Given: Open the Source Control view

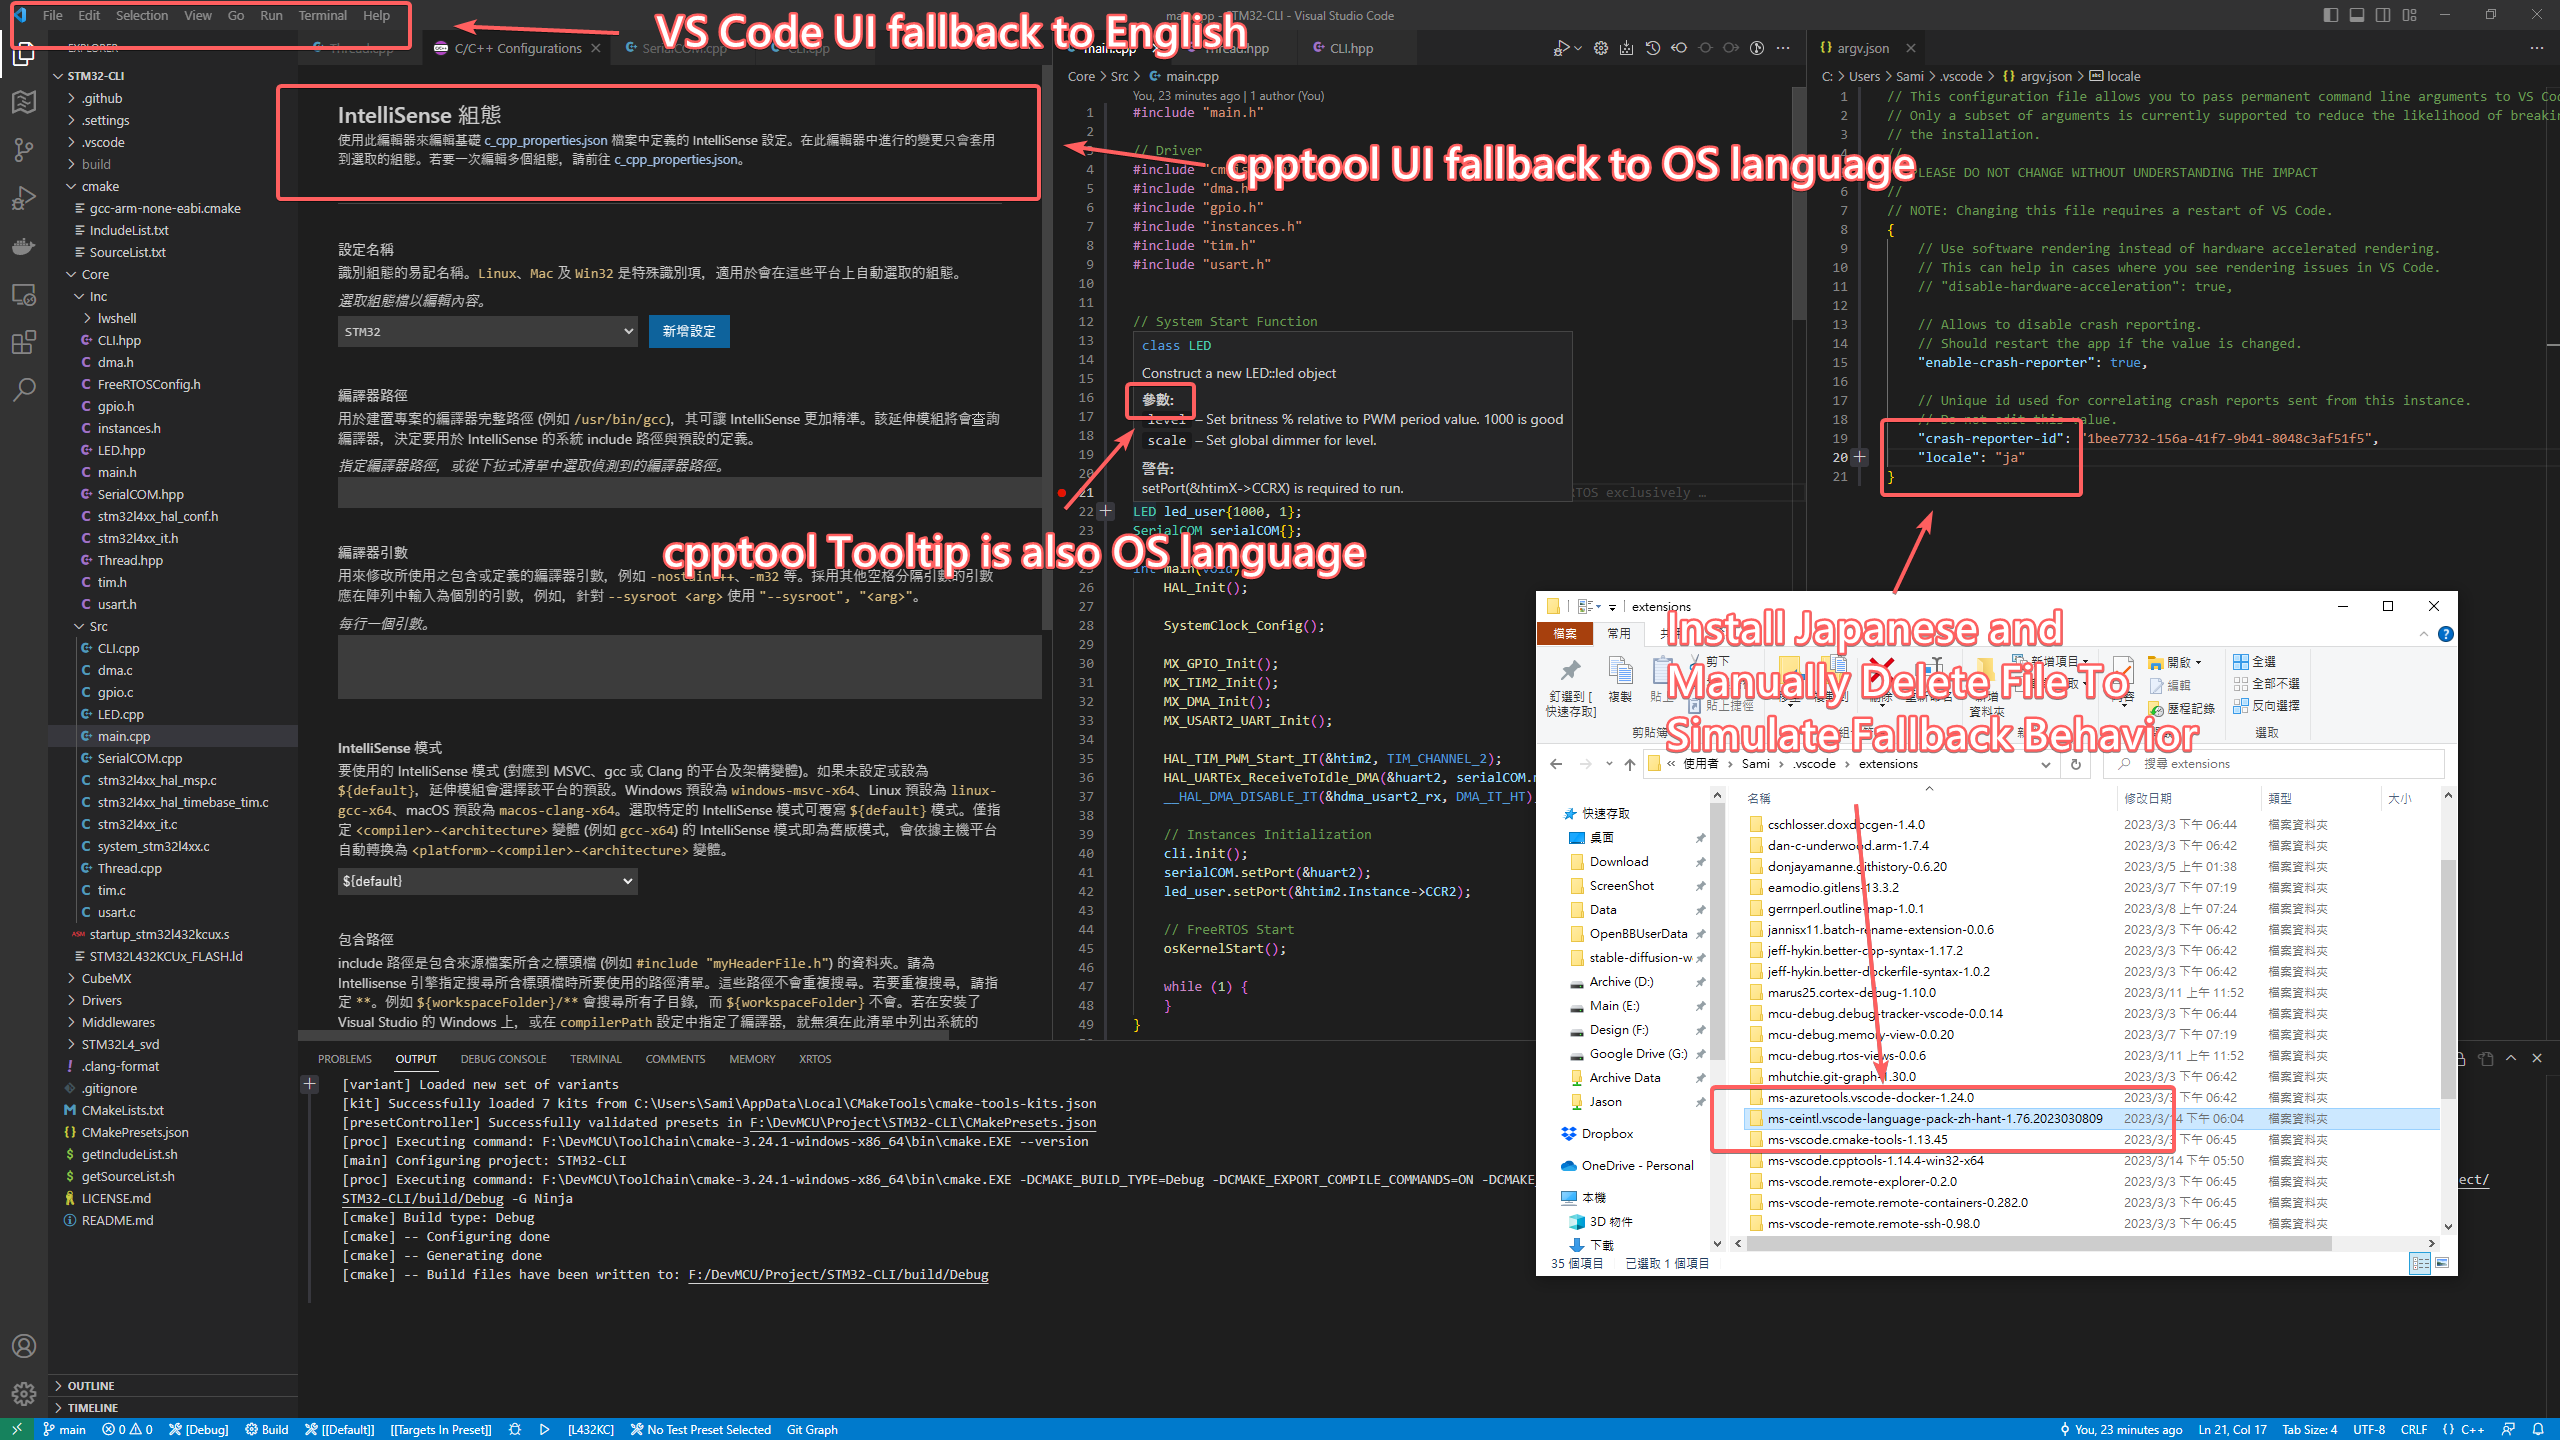Looking at the screenshot, I should (24, 150).
